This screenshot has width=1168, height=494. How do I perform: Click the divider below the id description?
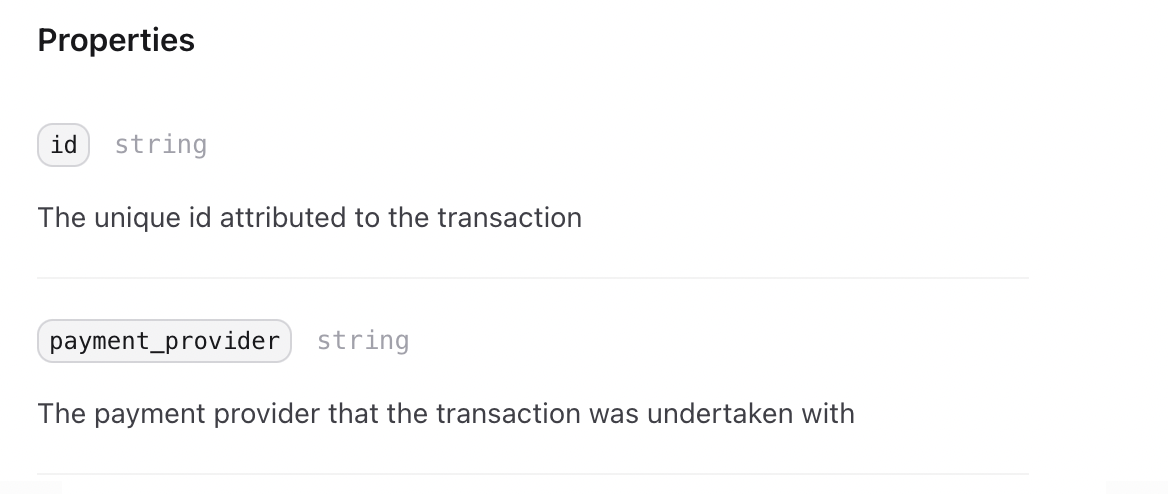(533, 278)
